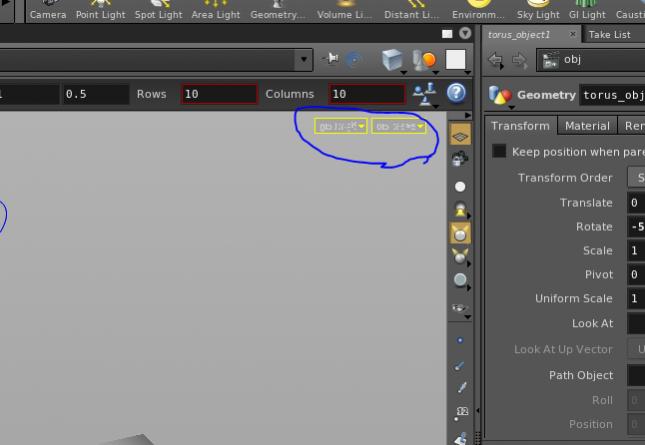Open the dropdown arrow under the white square
Viewport: 645px width, 445px height.
pyautogui.click(x=468, y=73)
